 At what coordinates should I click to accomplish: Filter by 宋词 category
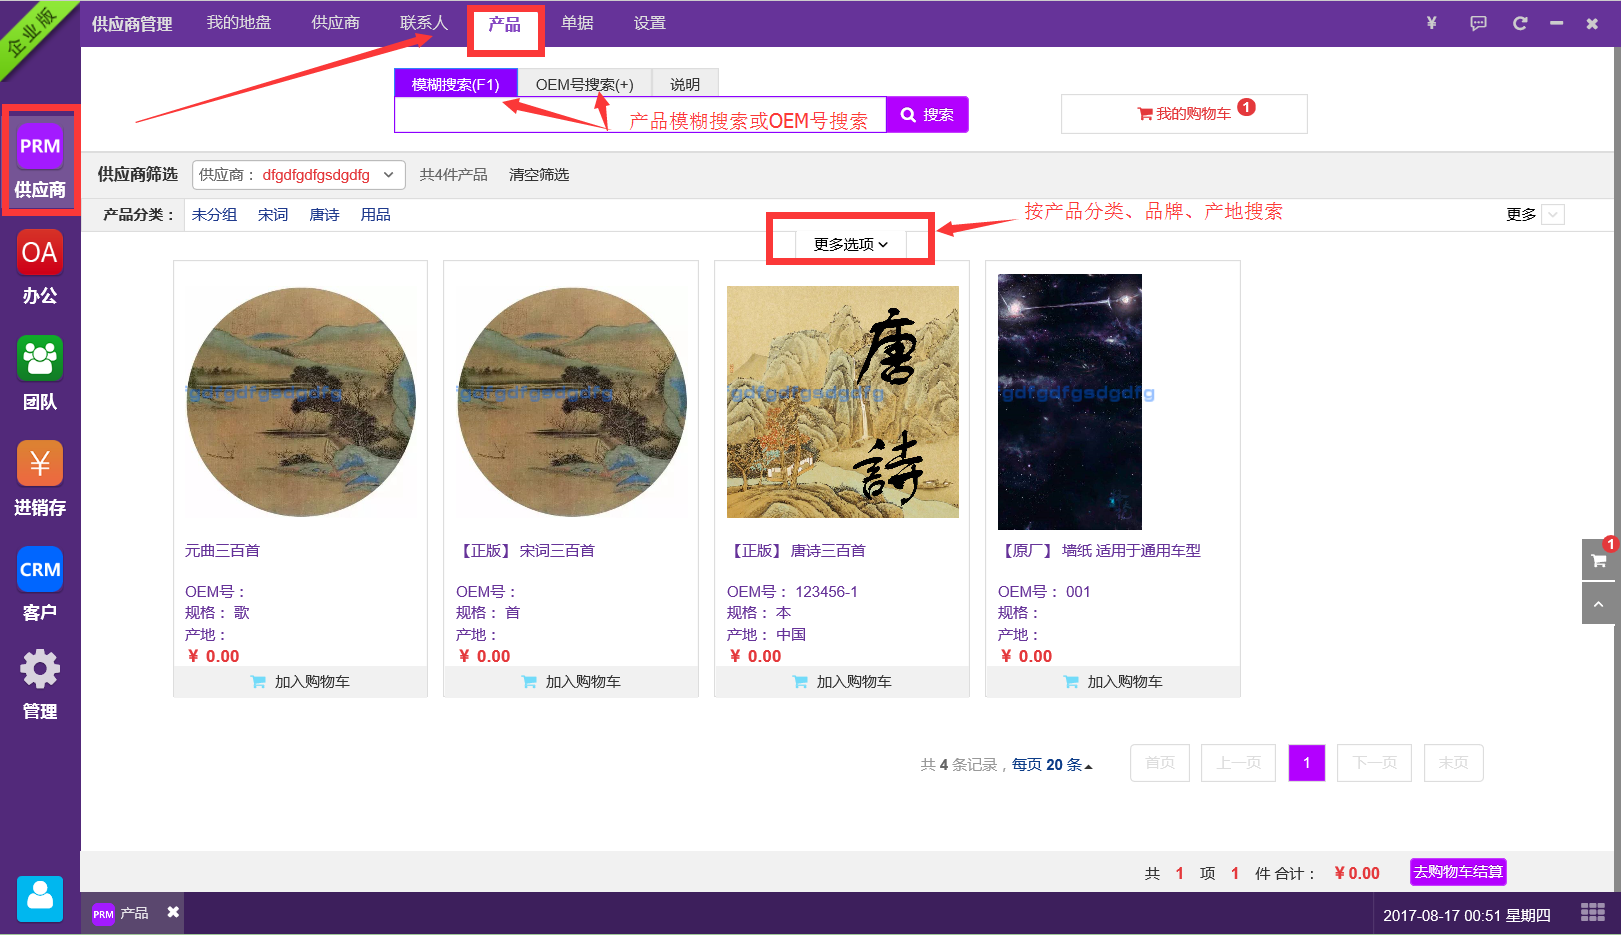(273, 215)
